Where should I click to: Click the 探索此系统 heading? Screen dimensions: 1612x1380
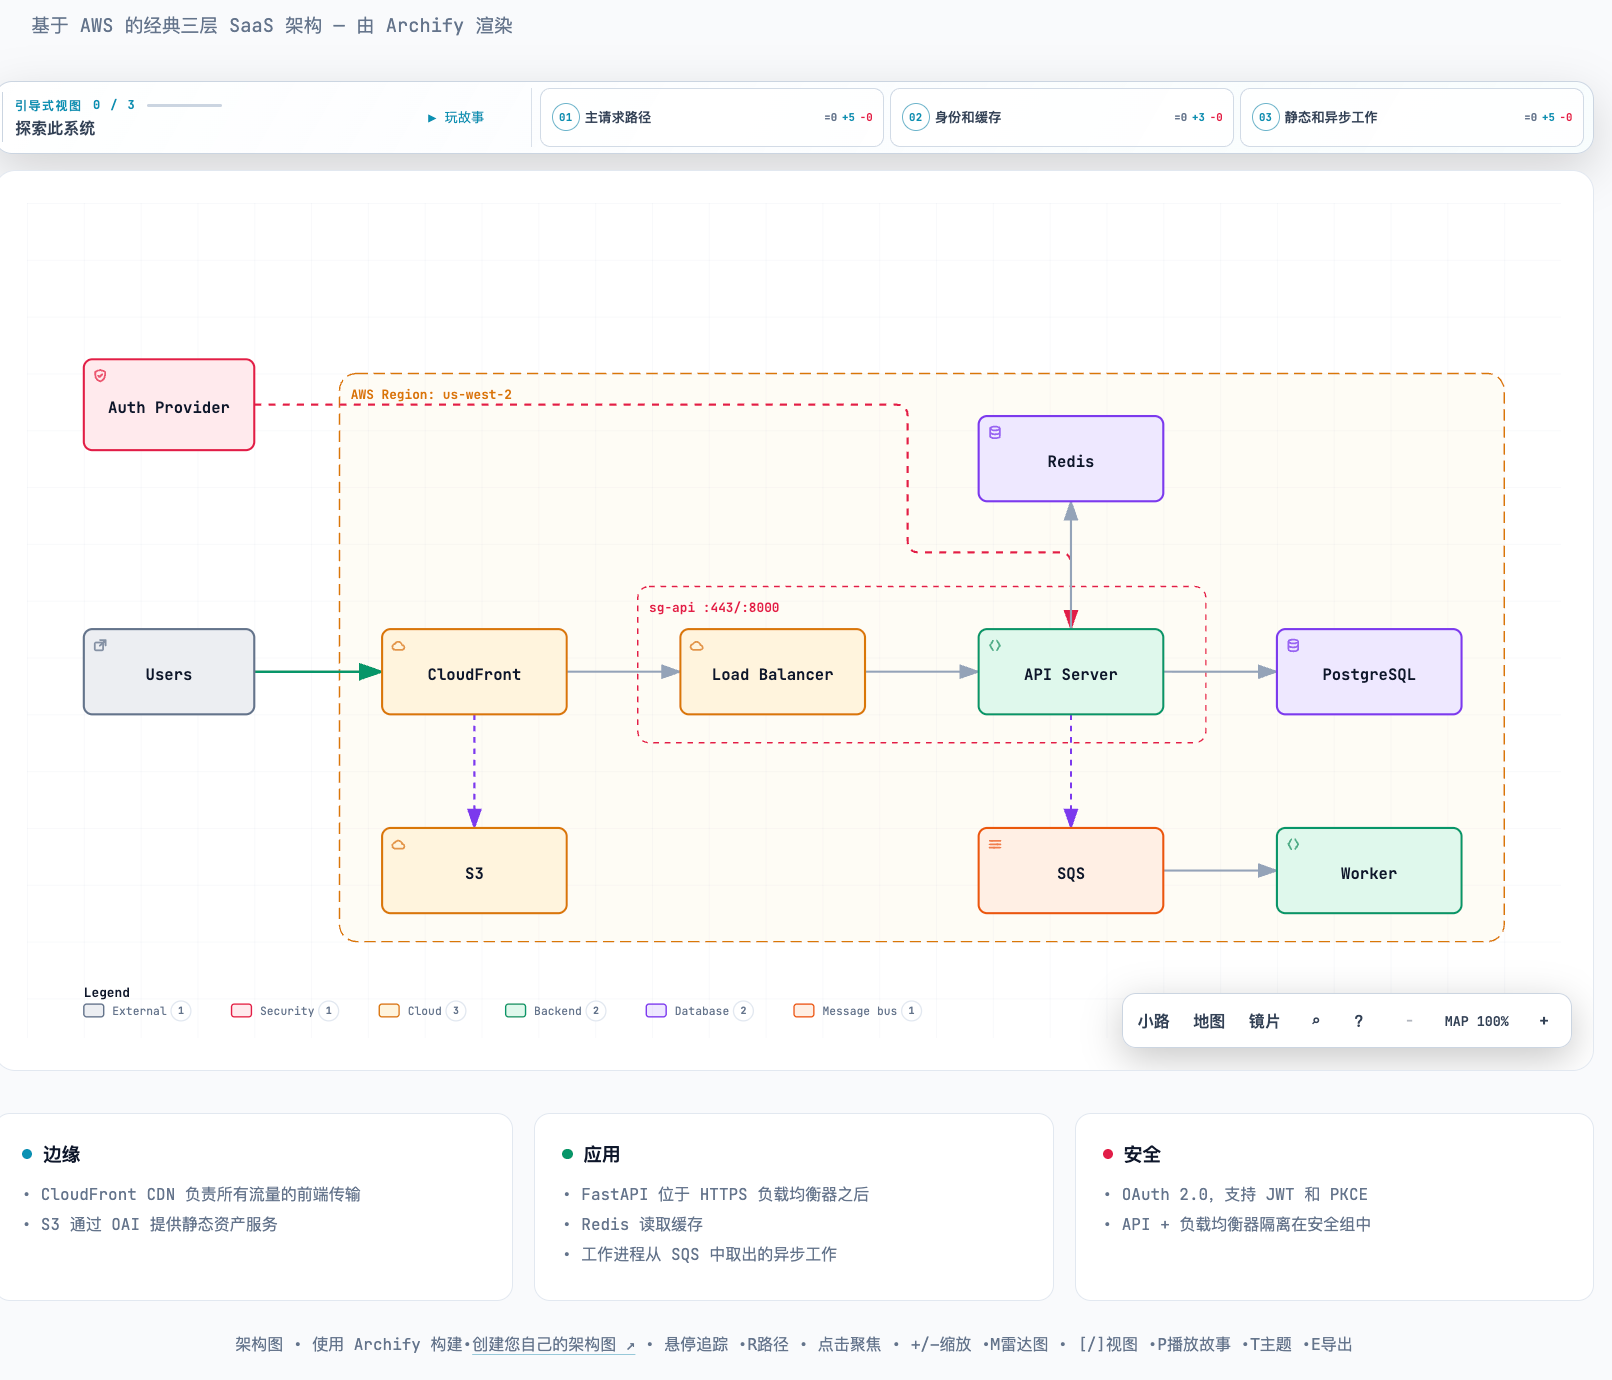55,128
